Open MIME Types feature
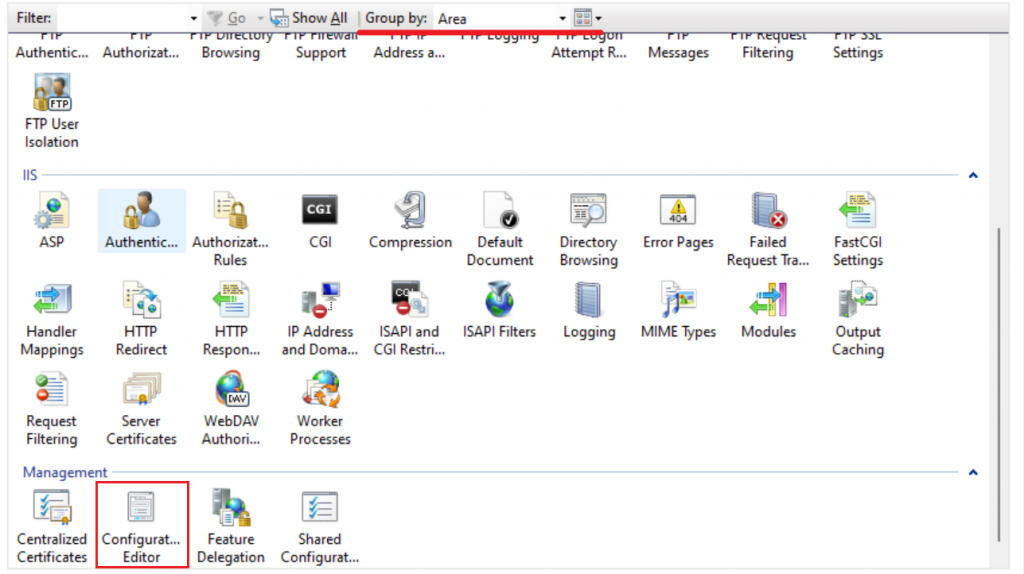1024x574 pixels. tap(679, 311)
